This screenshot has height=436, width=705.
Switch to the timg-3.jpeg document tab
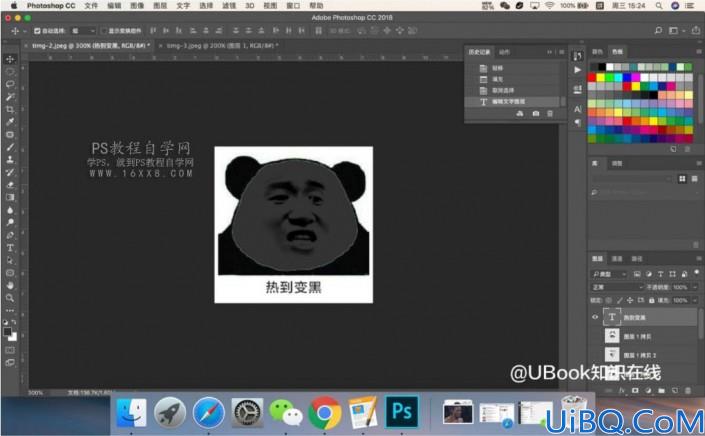[x=222, y=45]
